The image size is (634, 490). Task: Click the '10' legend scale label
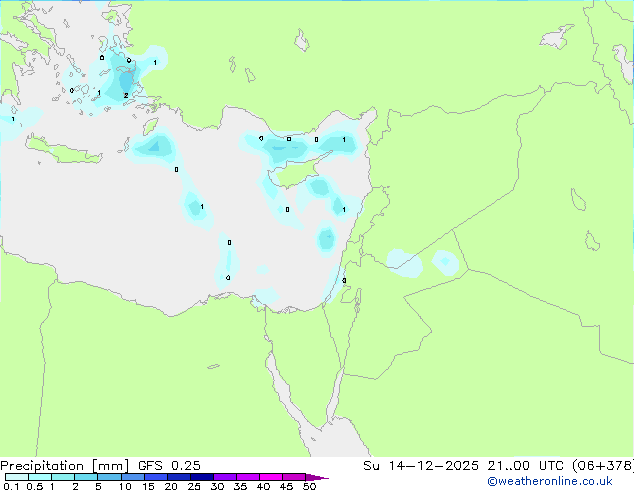click(125, 486)
